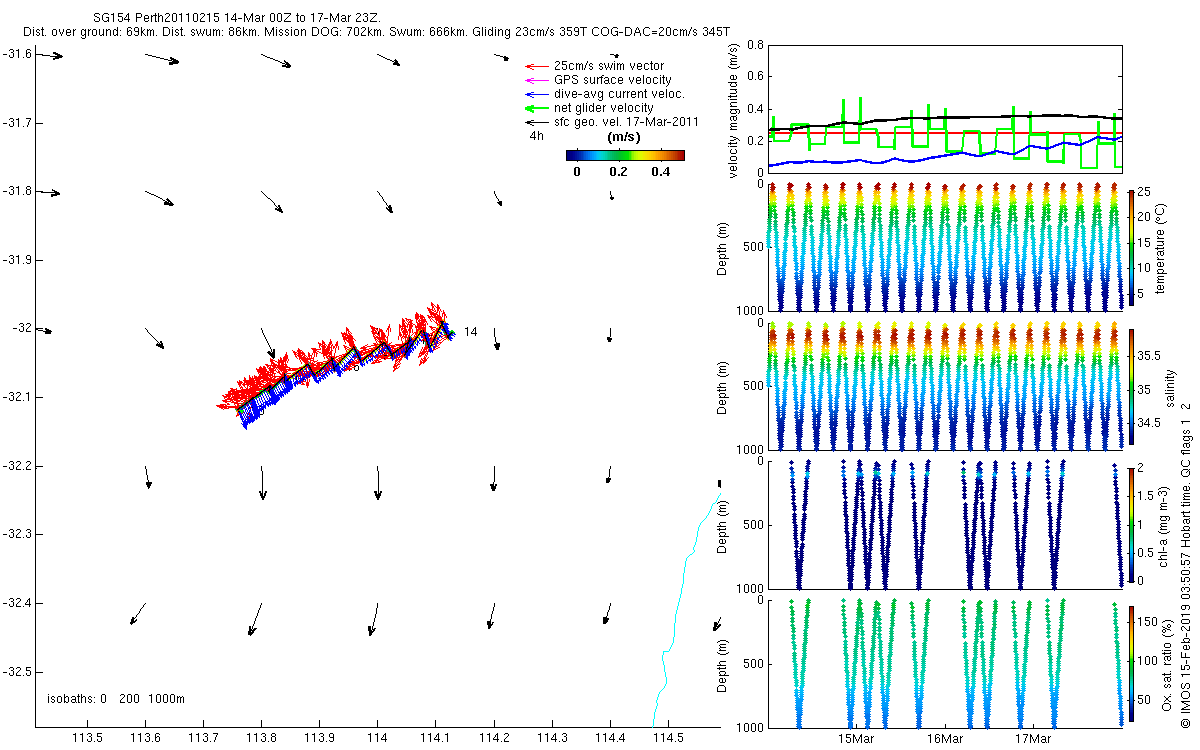The image size is (1200, 750).
Task: Click the velocity (m/s) horizontal colorbar
Action: pyautogui.click(x=625, y=155)
